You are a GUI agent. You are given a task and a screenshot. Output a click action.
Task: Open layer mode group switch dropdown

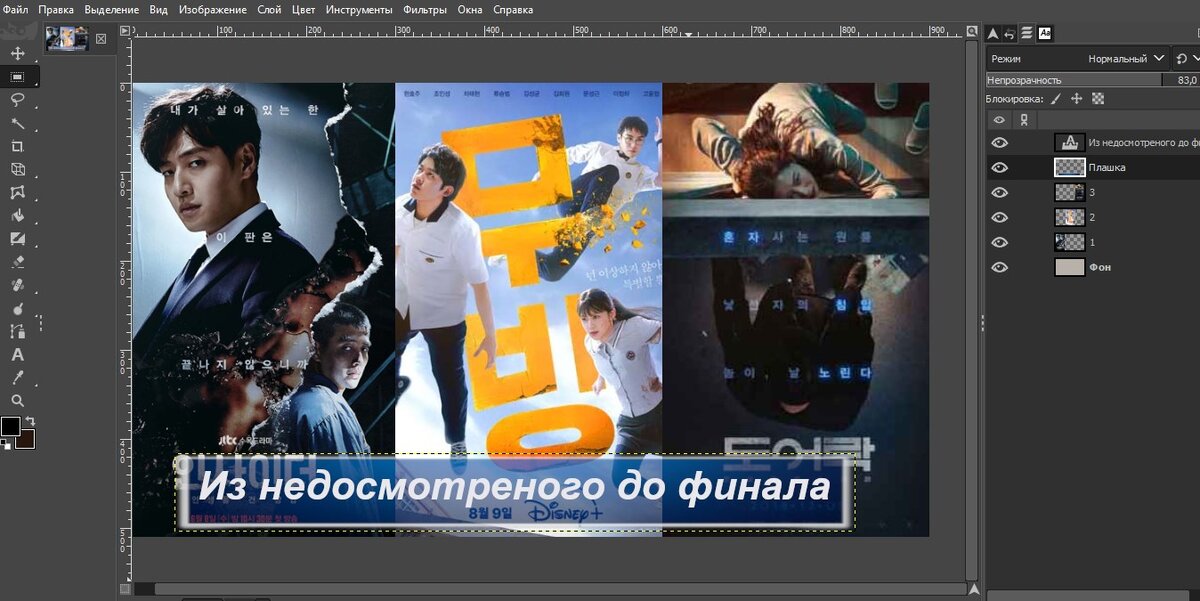click(x=1187, y=59)
